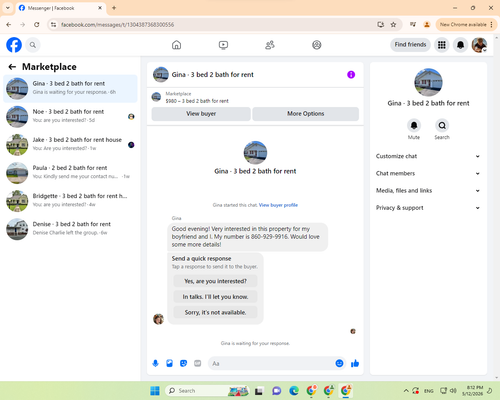The width and height of the screenshot is (500, 400).
Task: Expand Customize chat section
Action: (428, 156)
